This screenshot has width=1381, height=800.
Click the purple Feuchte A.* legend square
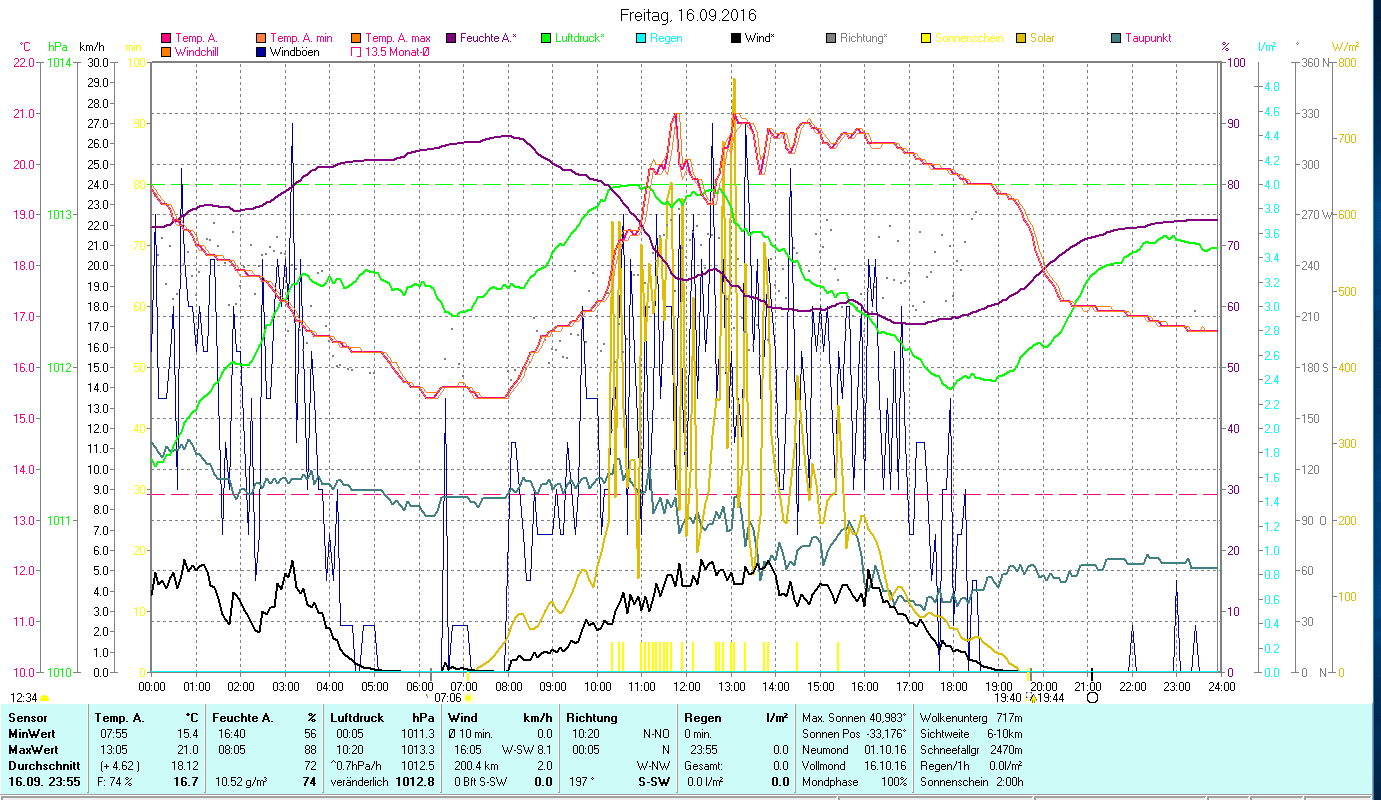450,38
